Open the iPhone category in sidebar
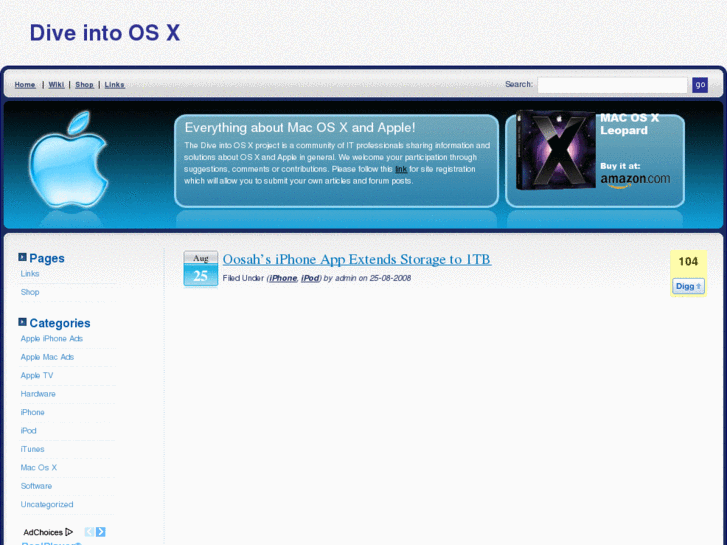This screenshot has height=545, width=727. pyautogui.click(x=32, y=412)
